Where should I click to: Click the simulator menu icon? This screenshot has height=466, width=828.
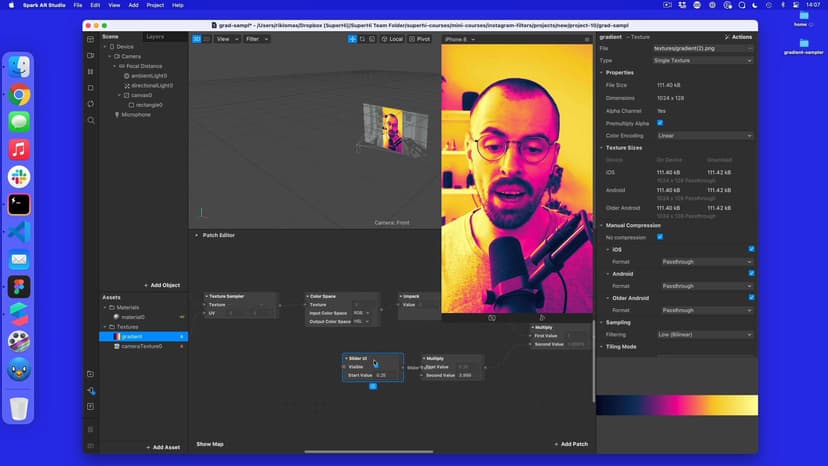tap(587, 39)
